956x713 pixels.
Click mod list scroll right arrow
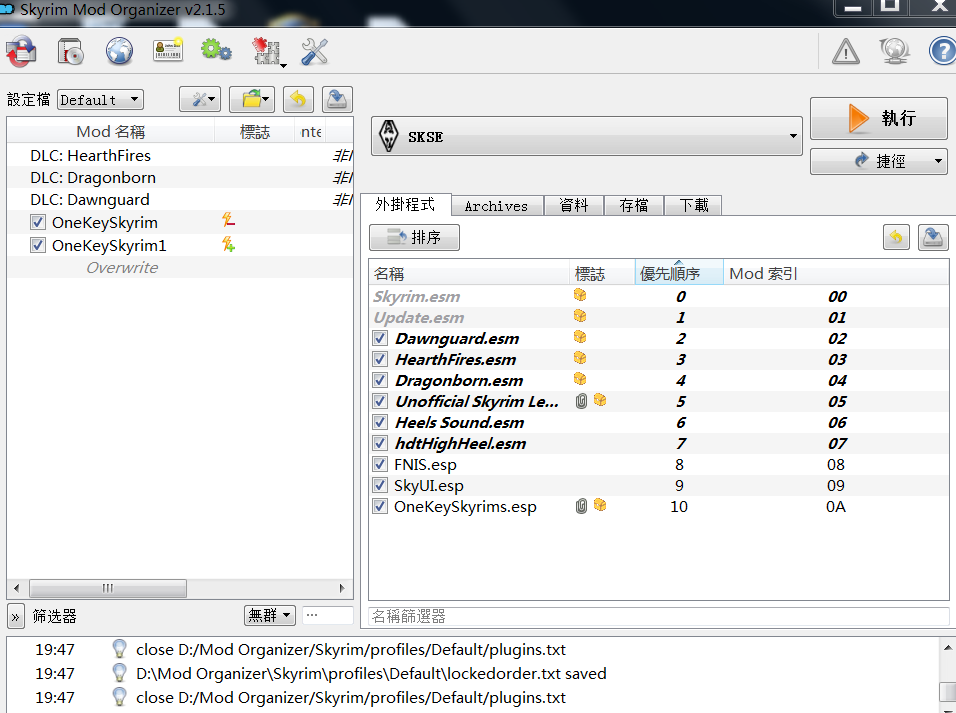click(342, 588)
